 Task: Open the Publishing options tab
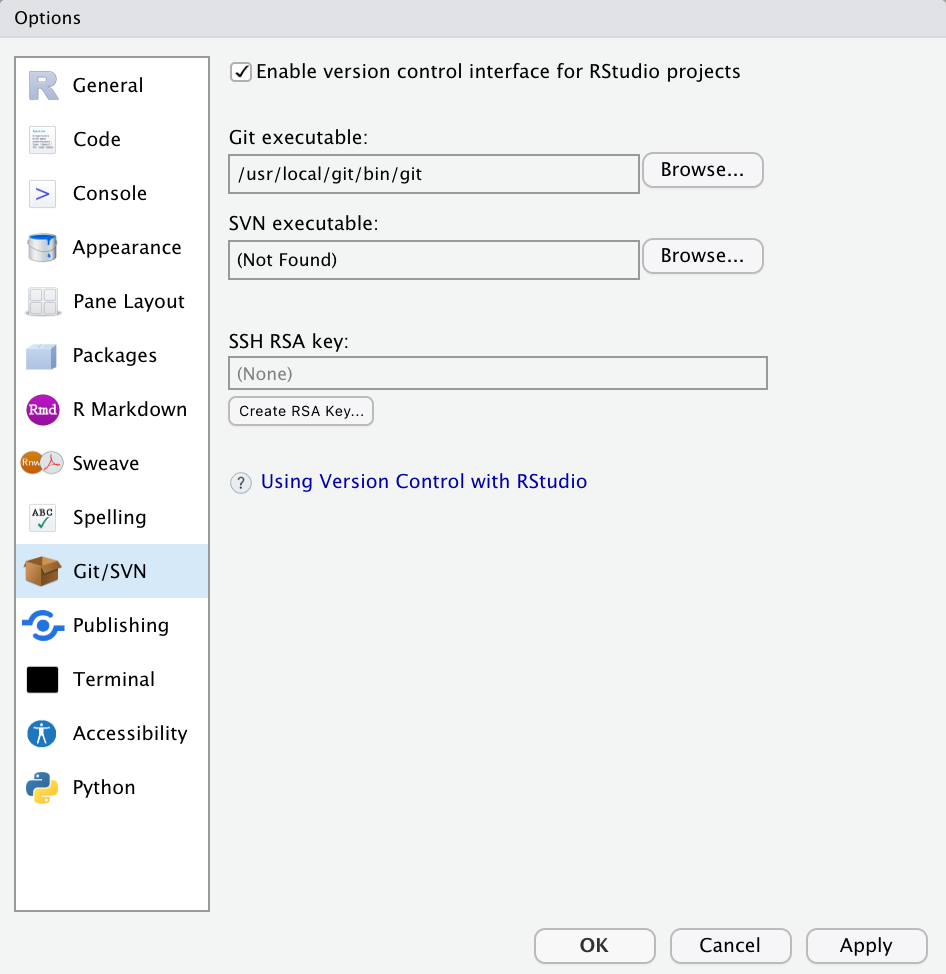(120, 626)
